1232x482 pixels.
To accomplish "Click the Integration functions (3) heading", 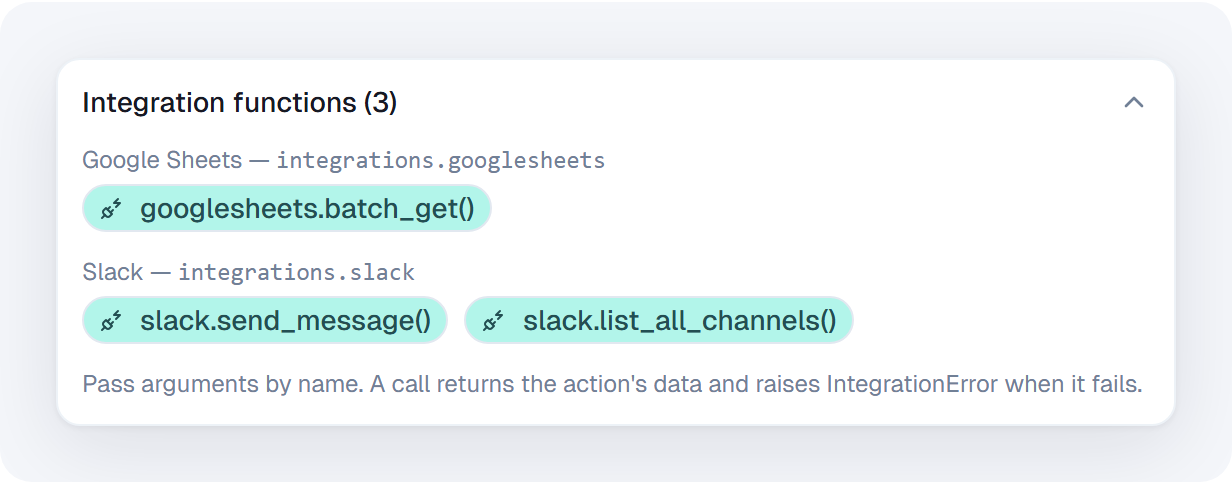I will point(240,102).
